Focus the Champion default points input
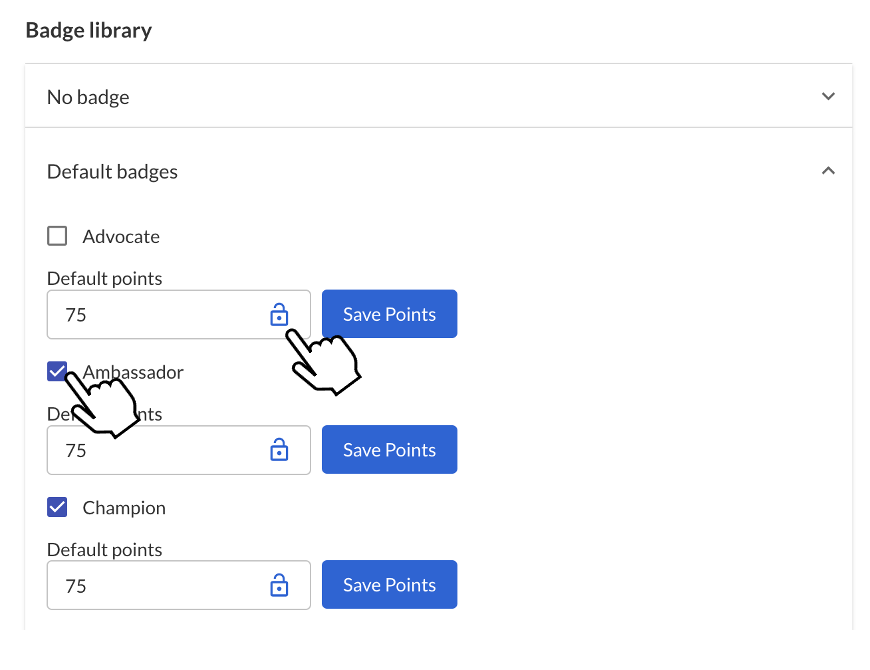870x670 pixels. tap(179, 585)
